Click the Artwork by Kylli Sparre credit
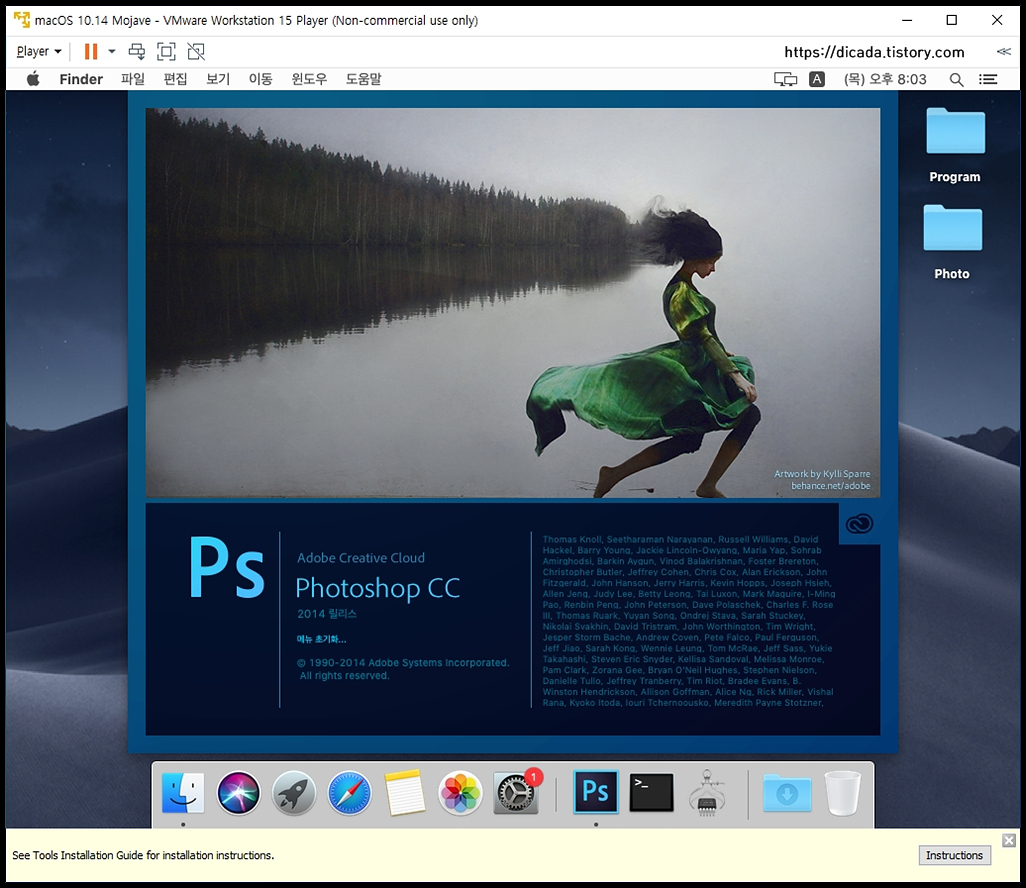The height and width of the screenshot is (888, 1026). (822, 474)
